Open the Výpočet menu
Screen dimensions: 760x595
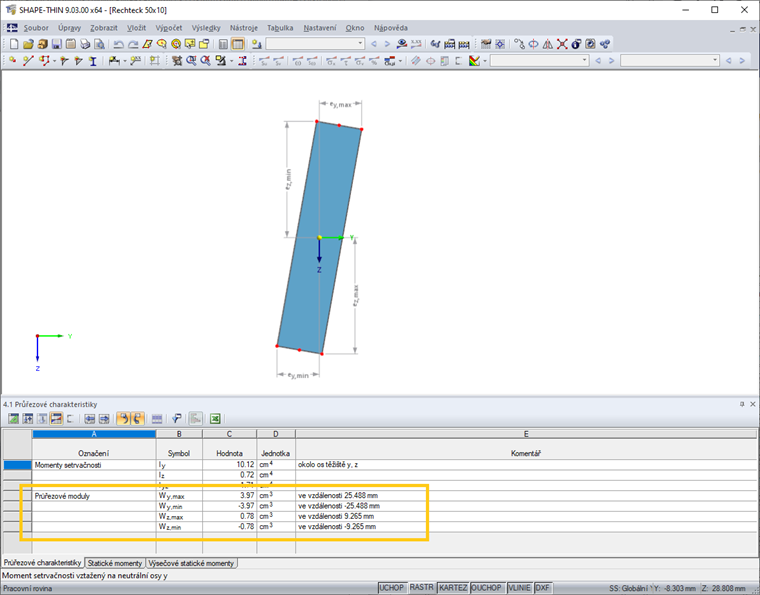pos(169,28)
